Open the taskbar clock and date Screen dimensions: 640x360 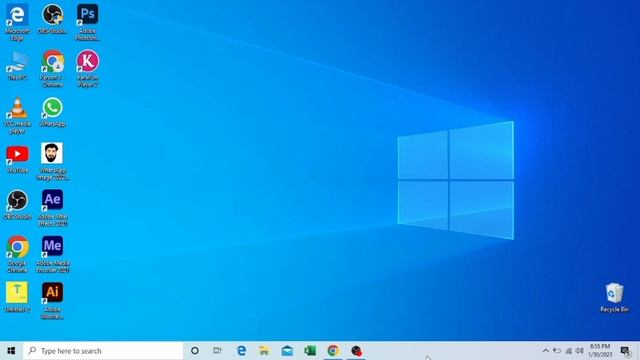click(600, 351)
